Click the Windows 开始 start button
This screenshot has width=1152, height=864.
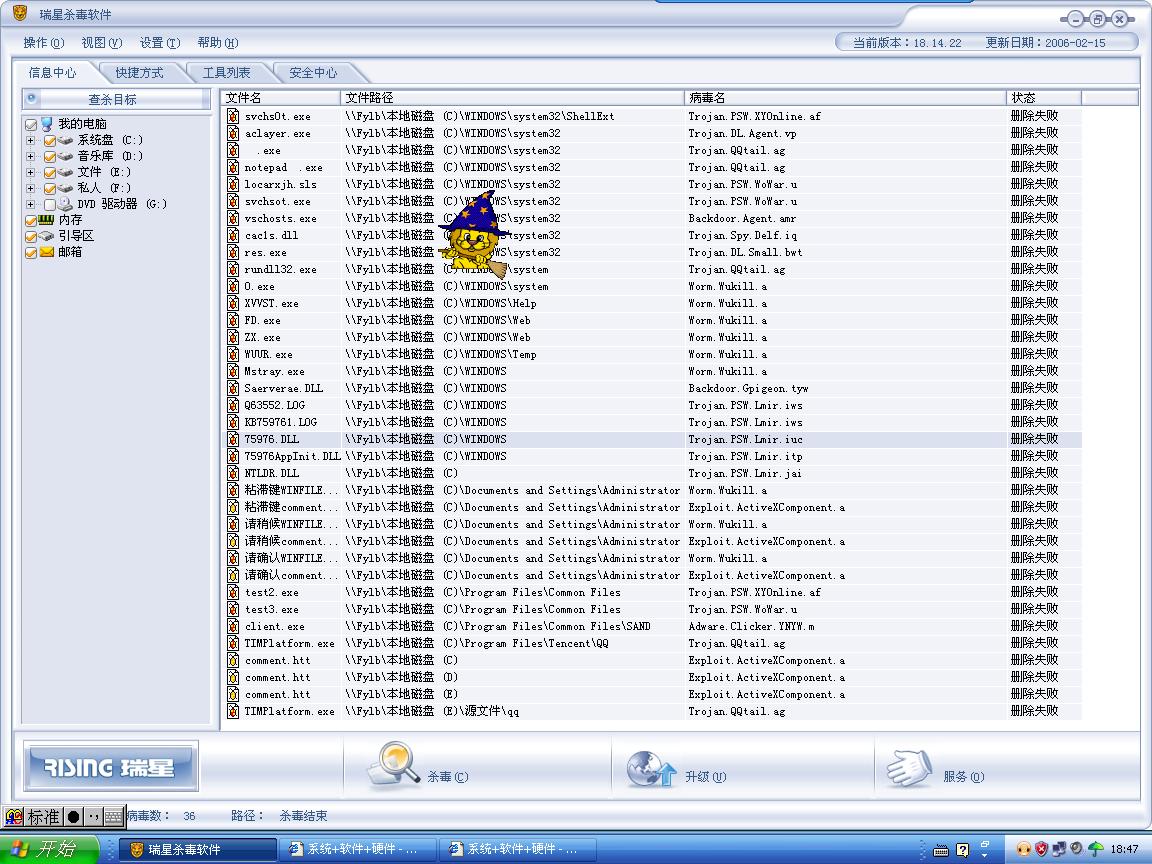49,849
